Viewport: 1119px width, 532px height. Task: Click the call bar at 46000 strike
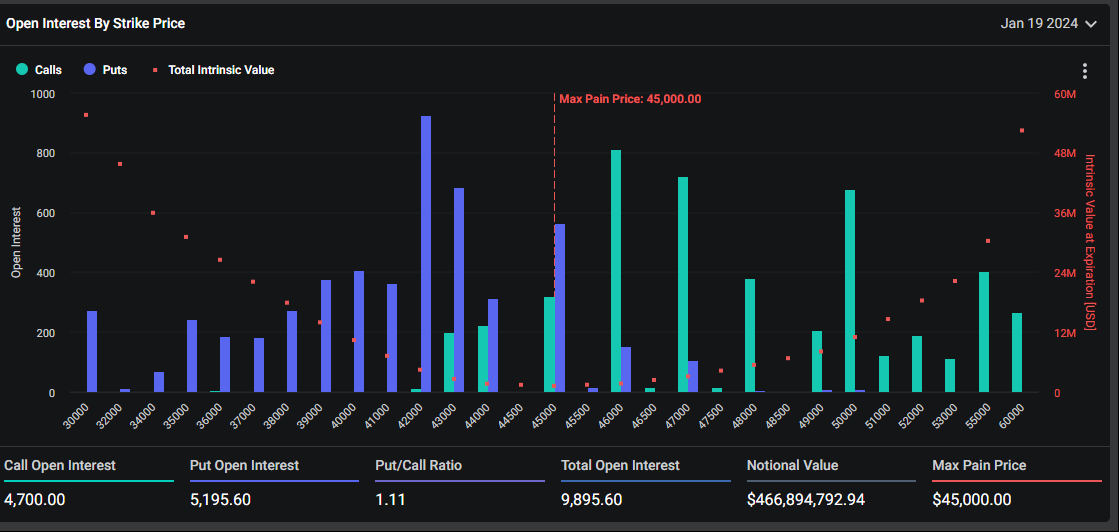pyautogui.click(x=616, y=271)
